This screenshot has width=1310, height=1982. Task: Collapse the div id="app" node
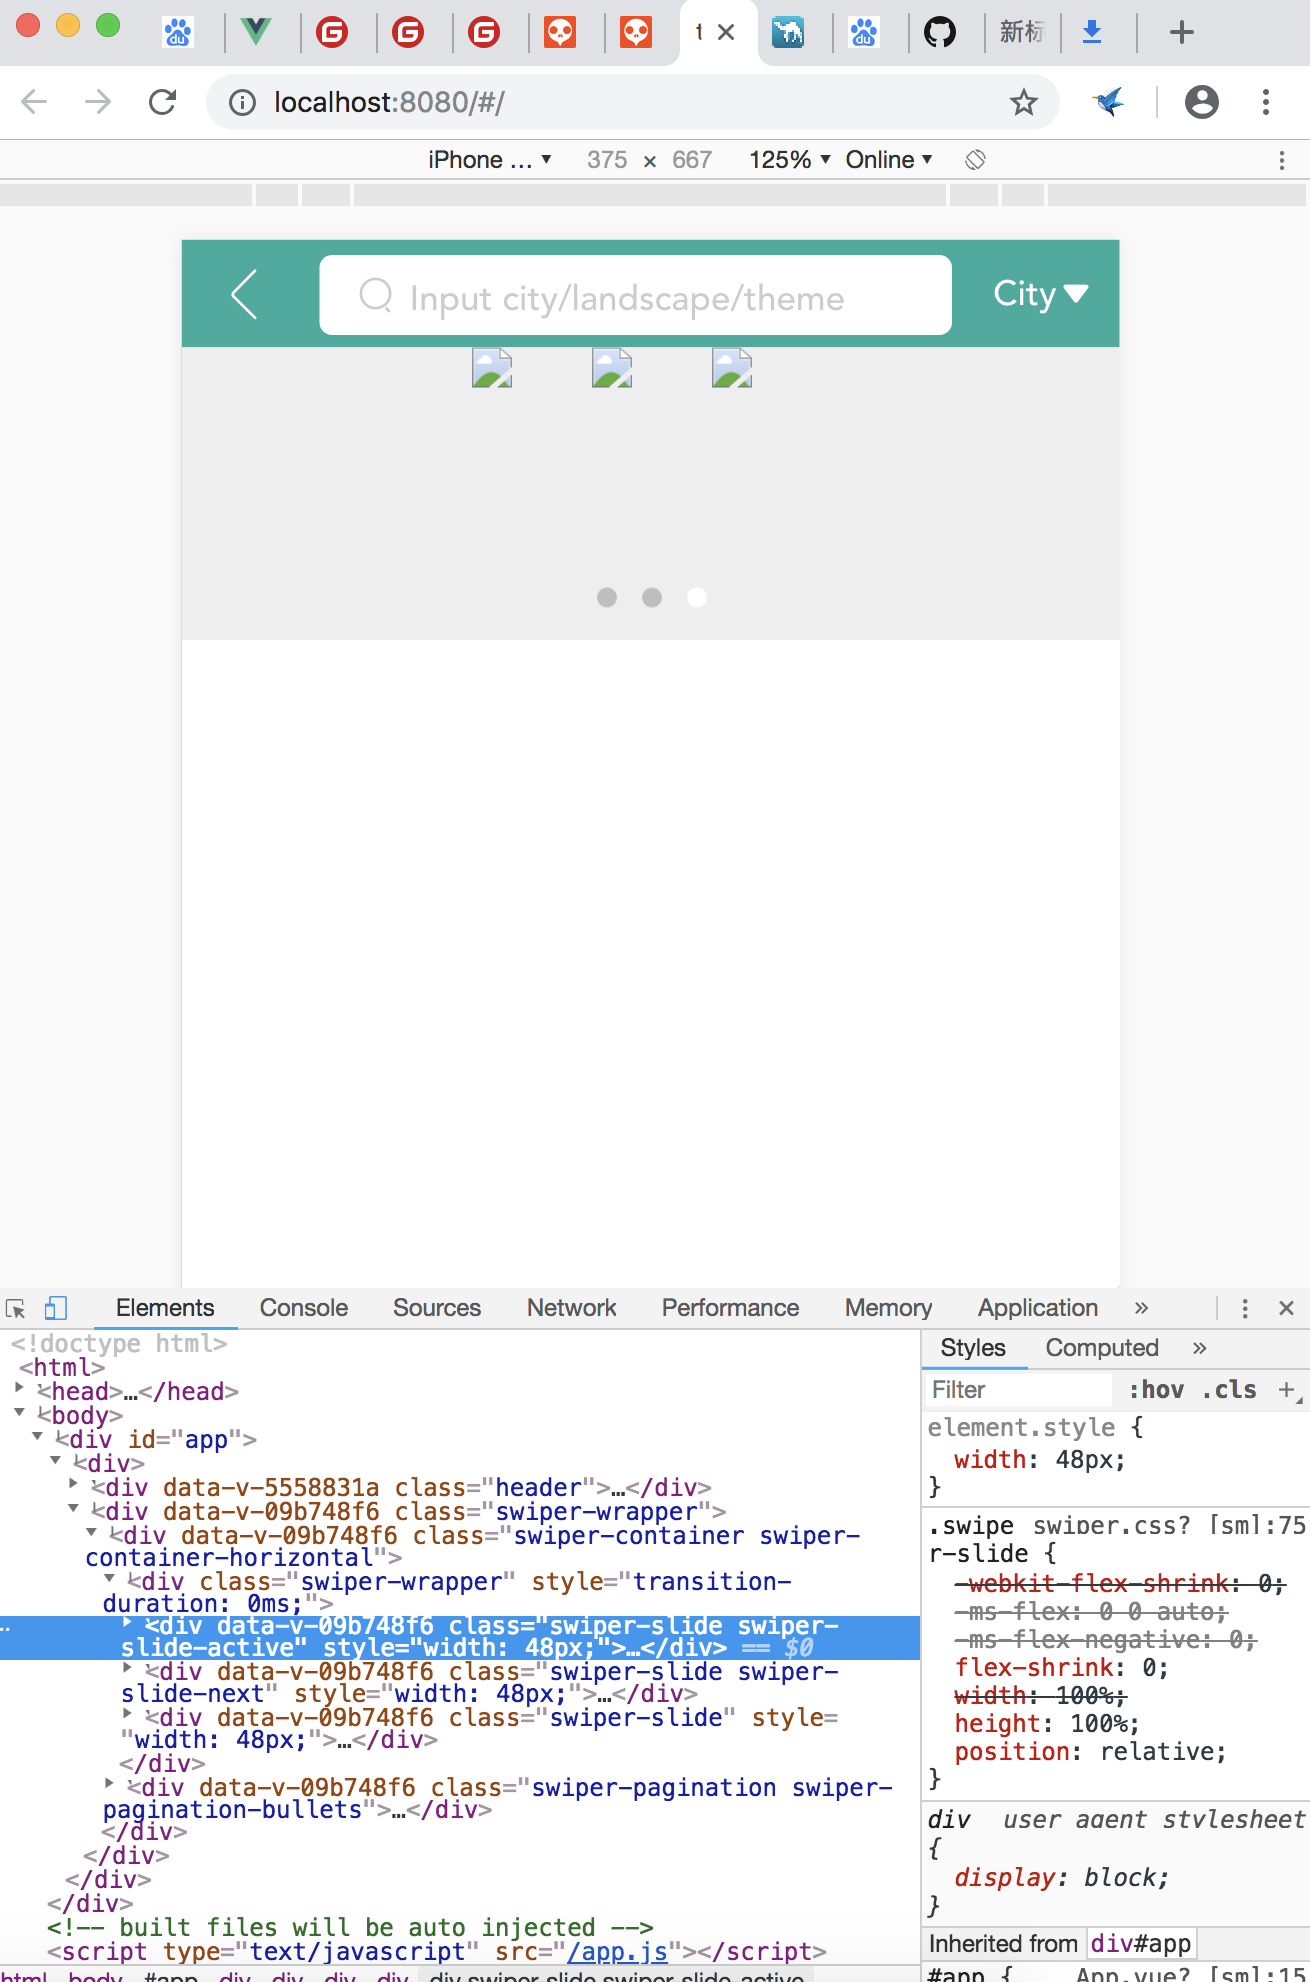[37, 1436]
